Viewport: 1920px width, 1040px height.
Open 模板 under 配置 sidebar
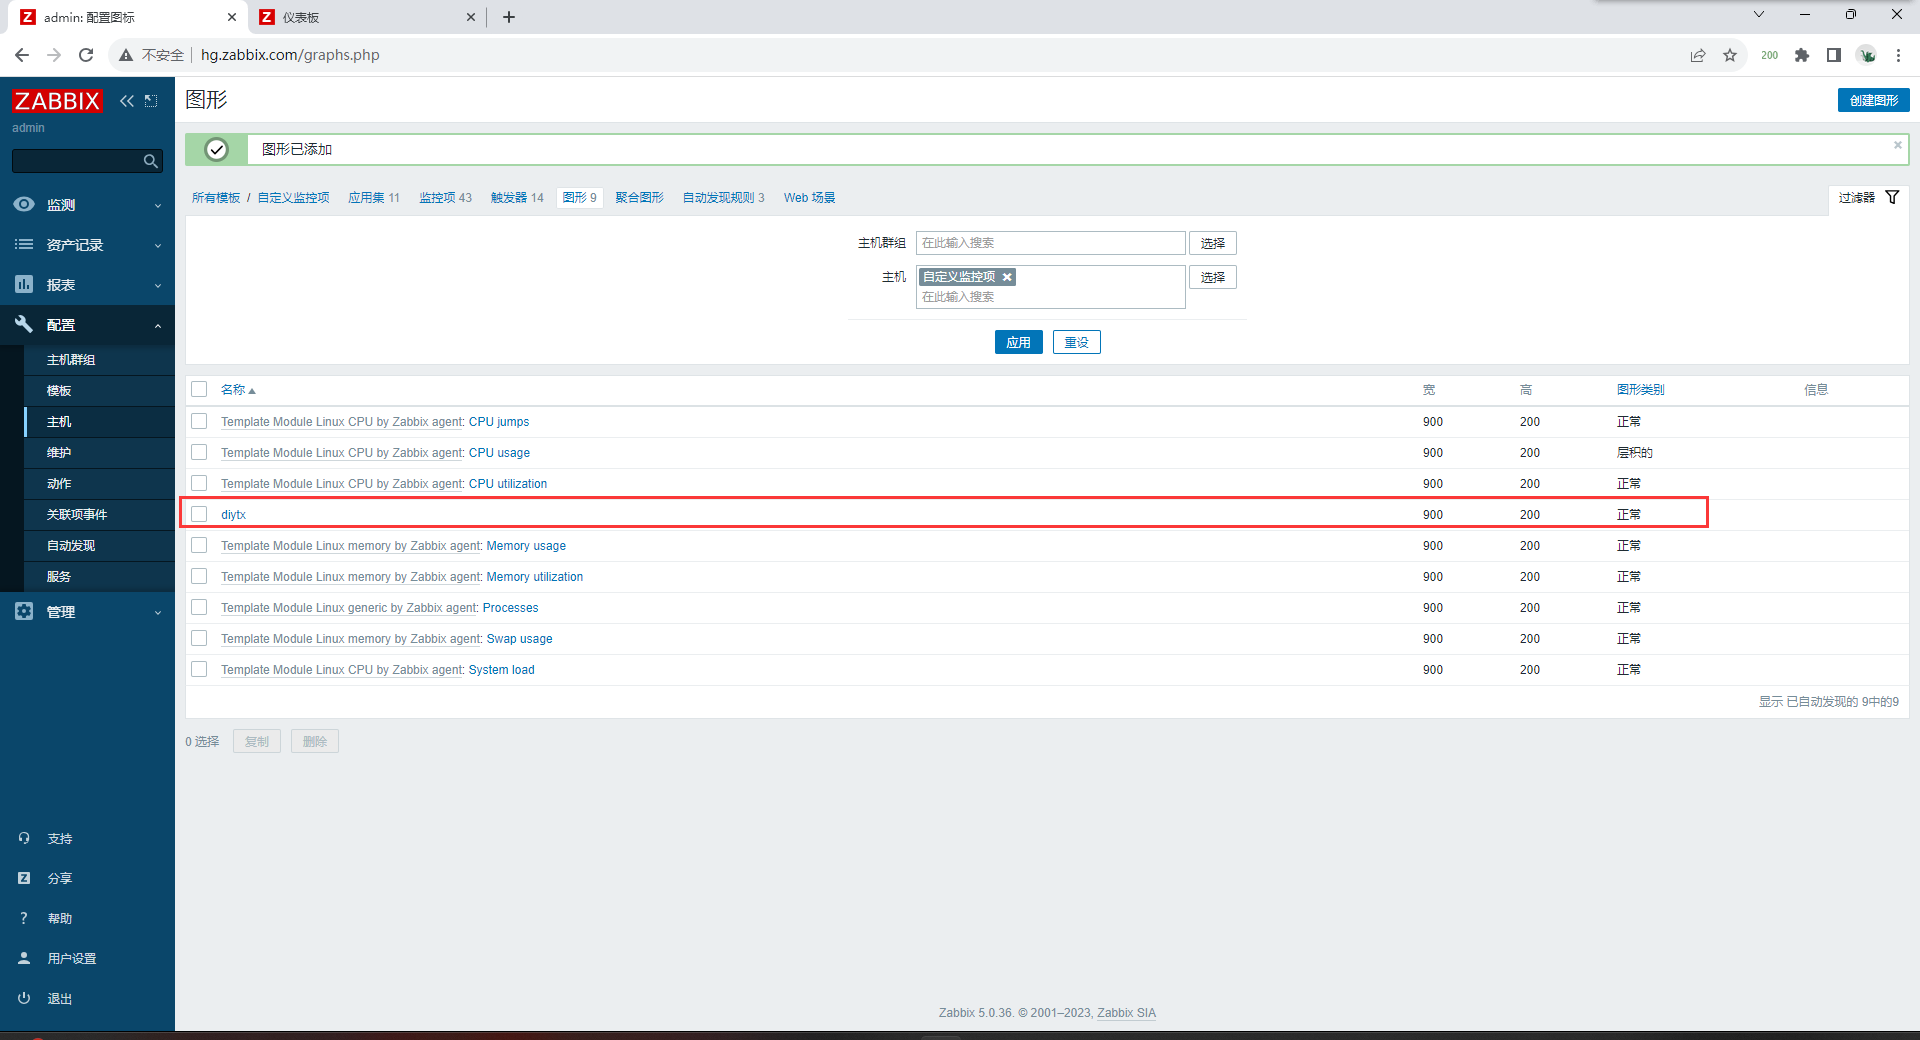click(x=59, y=391)
